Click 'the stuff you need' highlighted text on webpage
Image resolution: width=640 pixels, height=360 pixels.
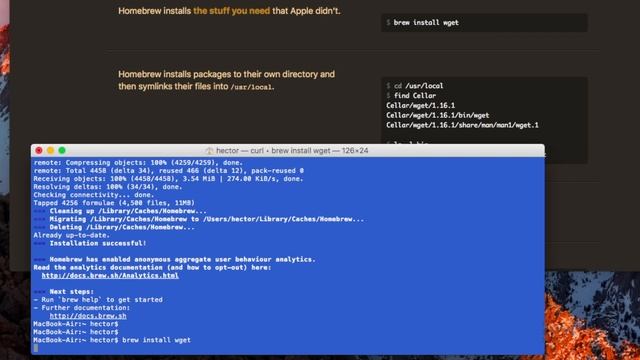pos(231,11)
